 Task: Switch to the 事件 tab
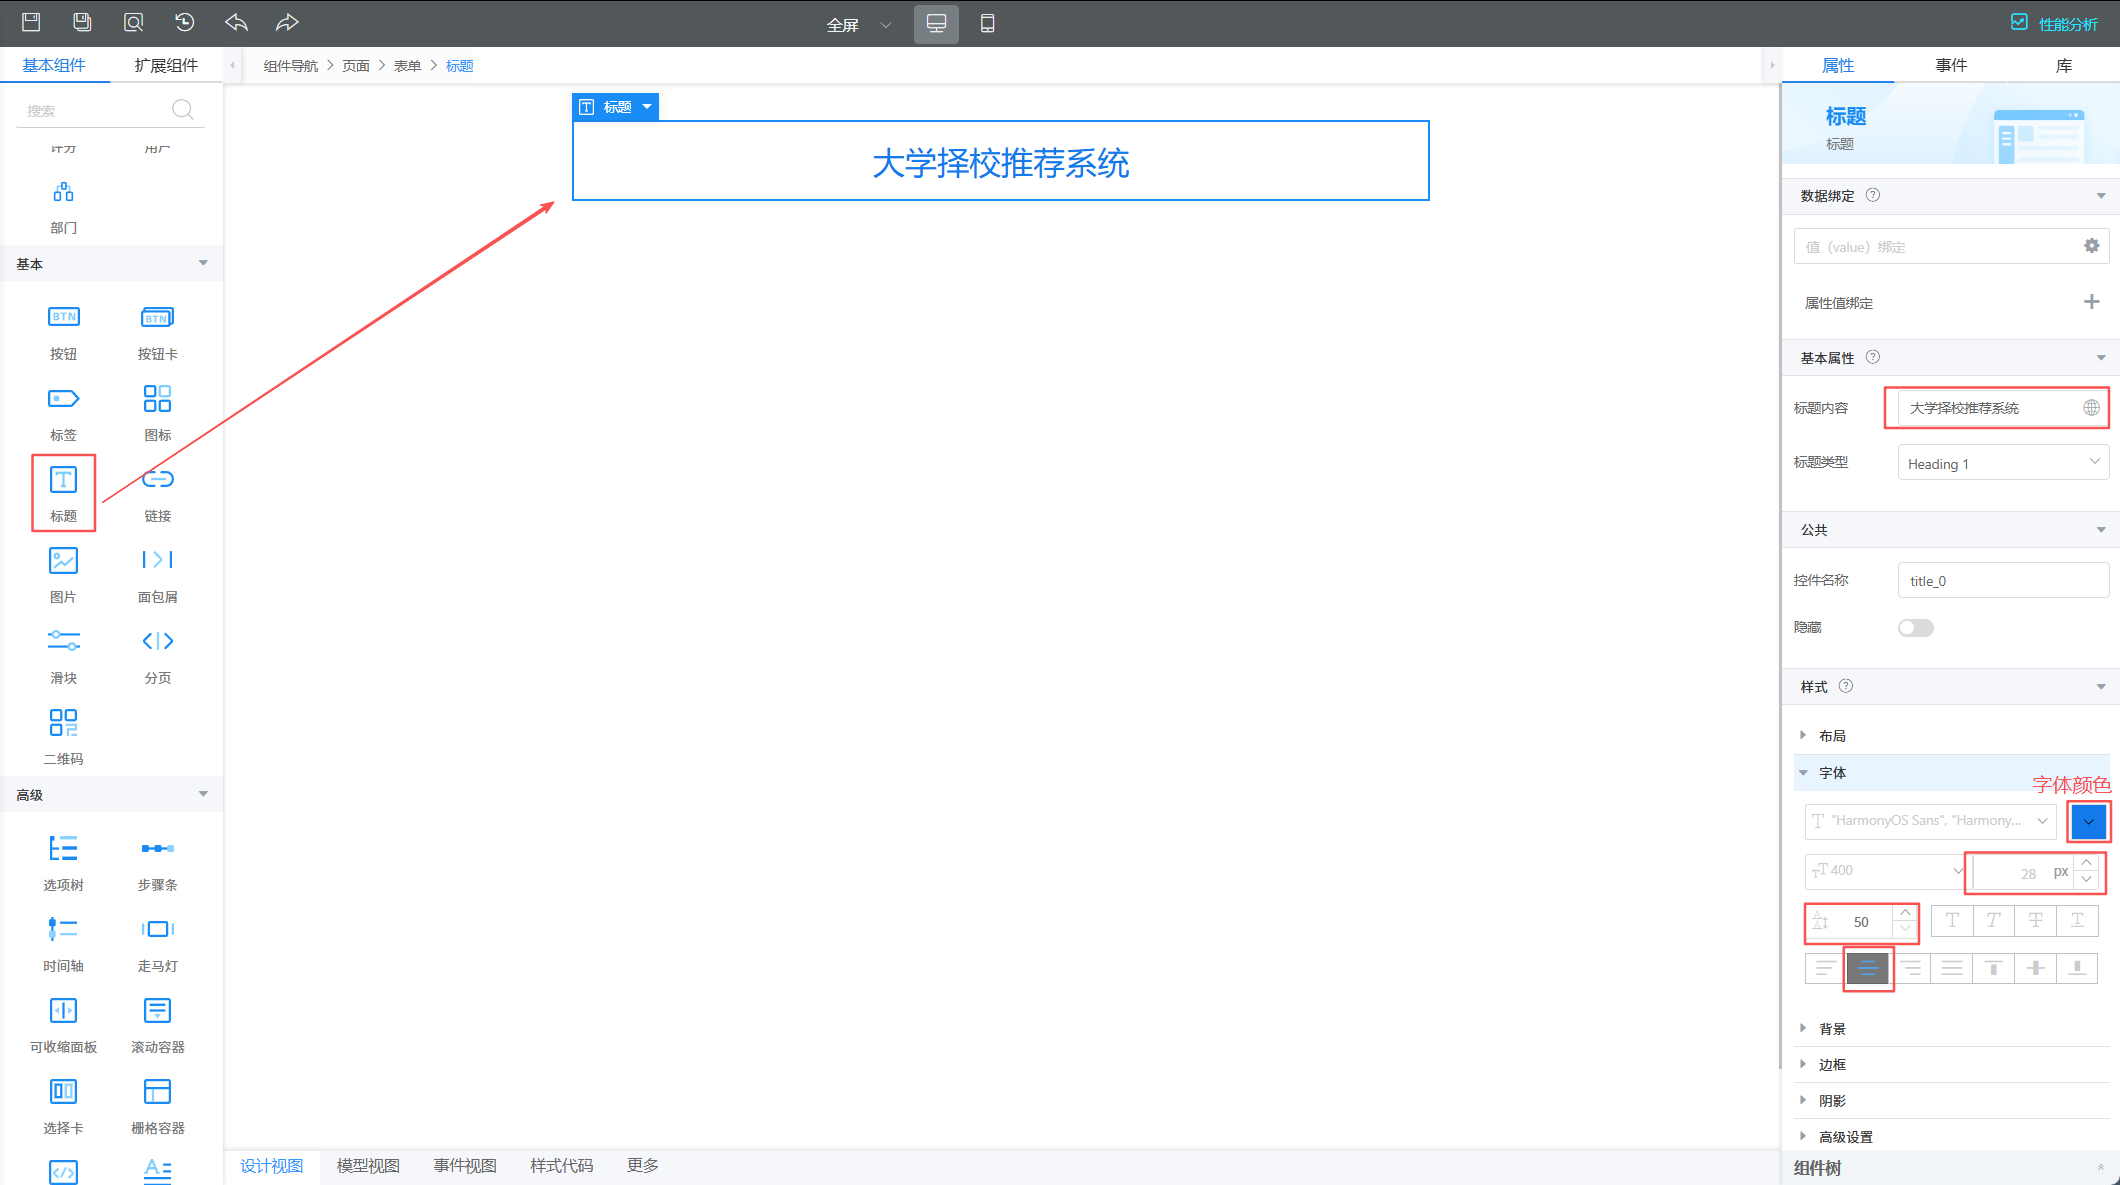tap(1950, 65)
